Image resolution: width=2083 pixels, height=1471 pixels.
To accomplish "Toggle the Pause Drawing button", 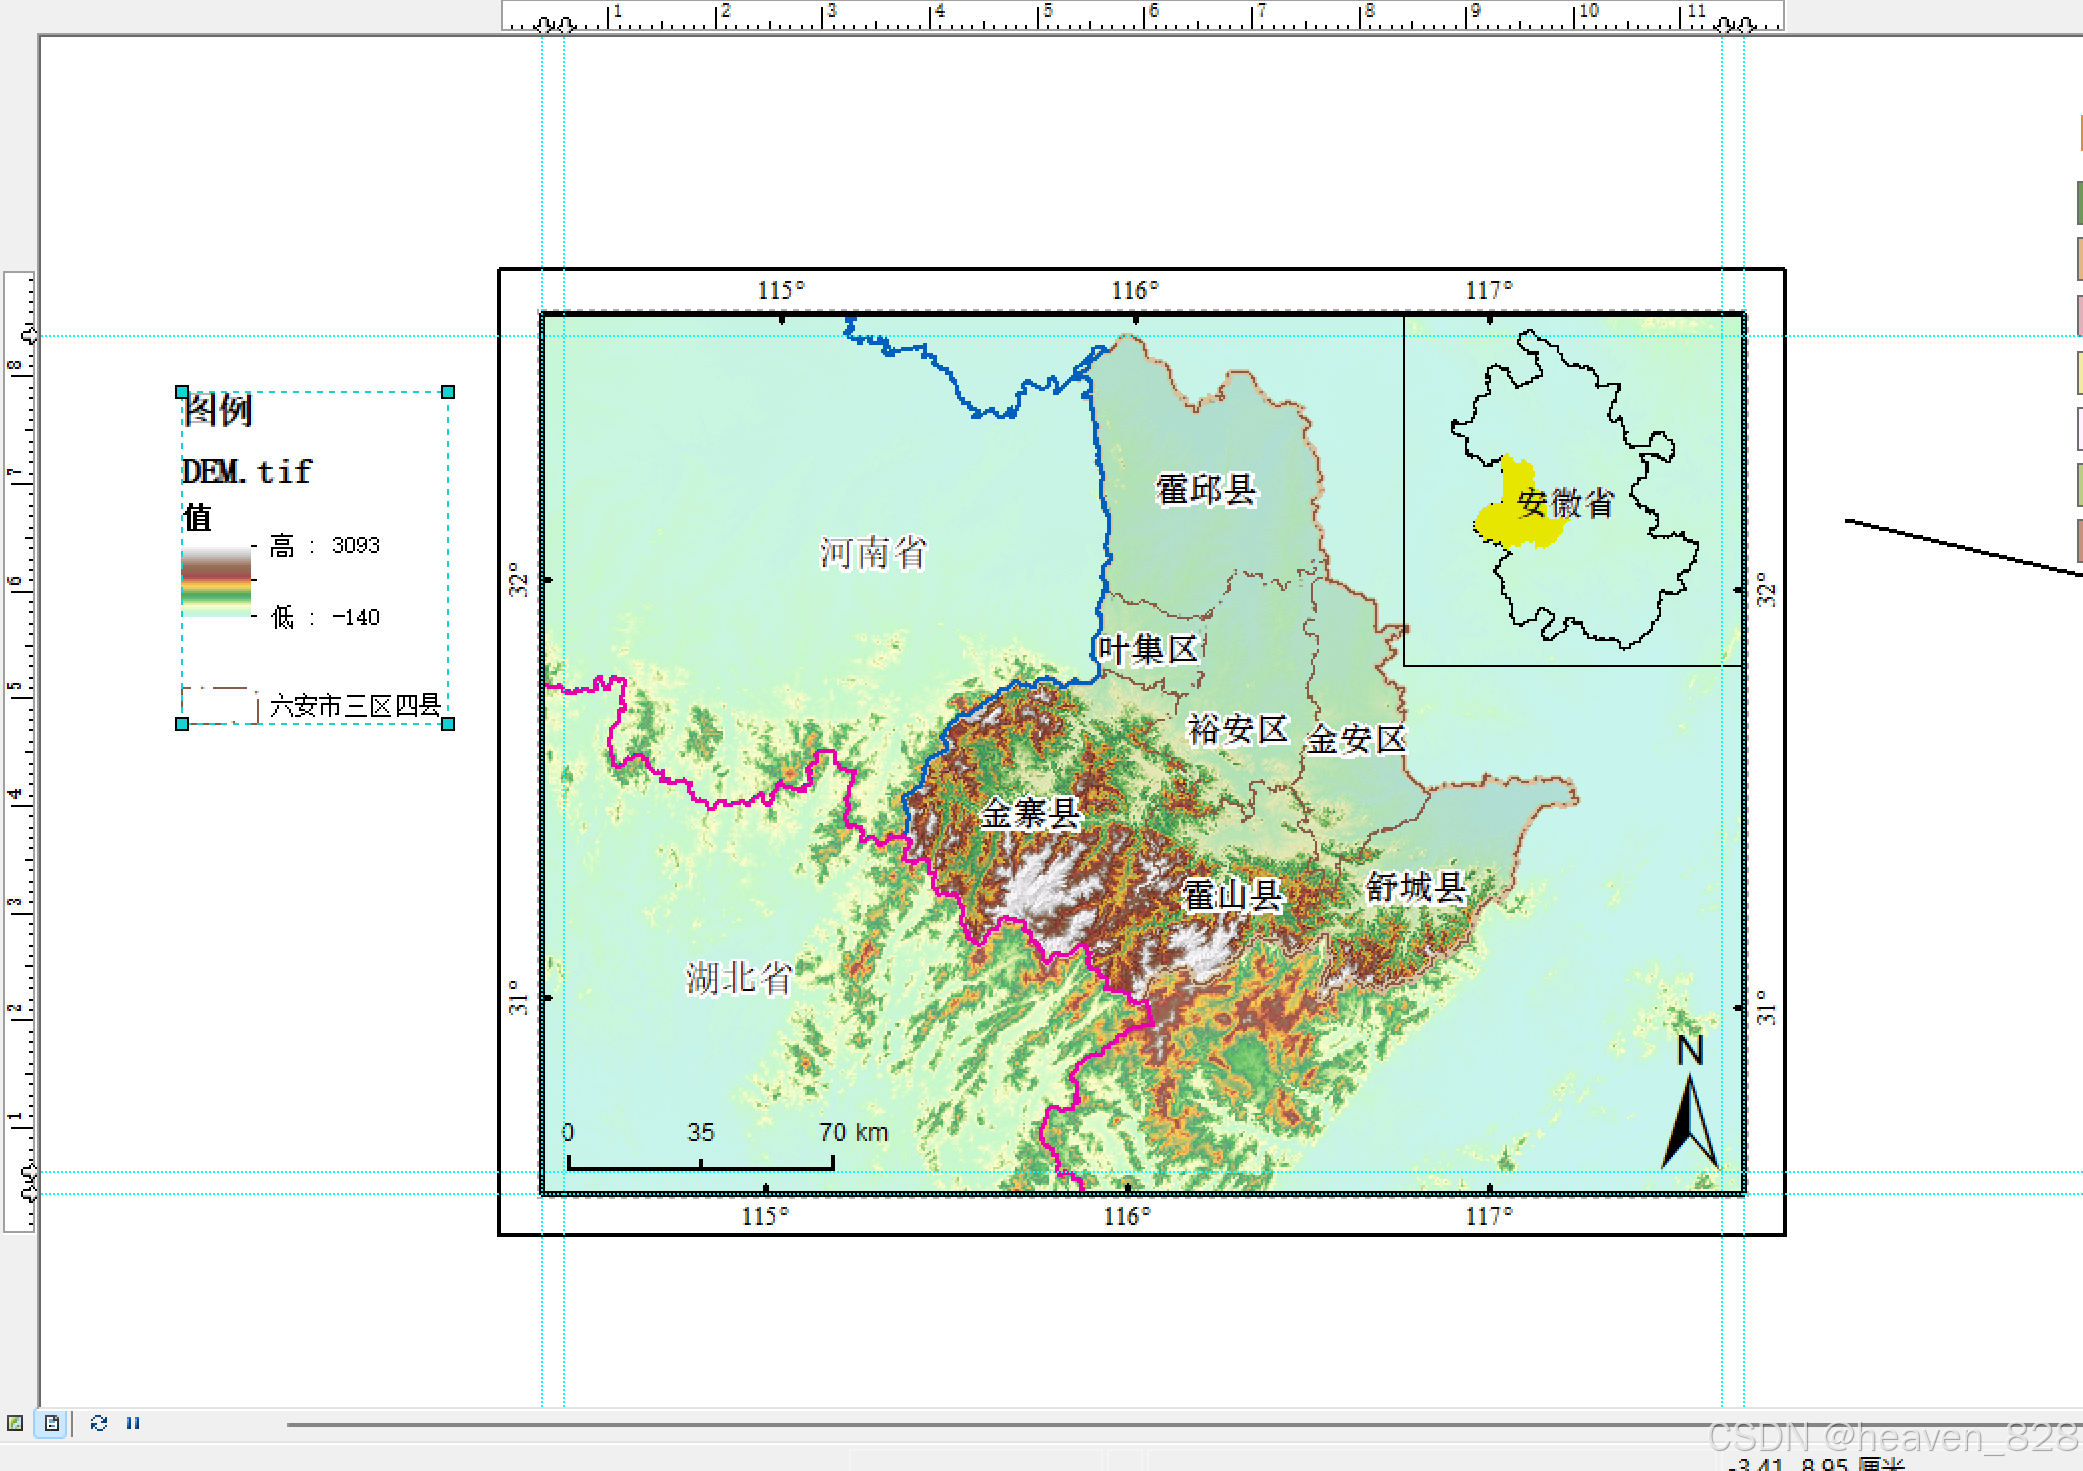I will (133, 1423).
